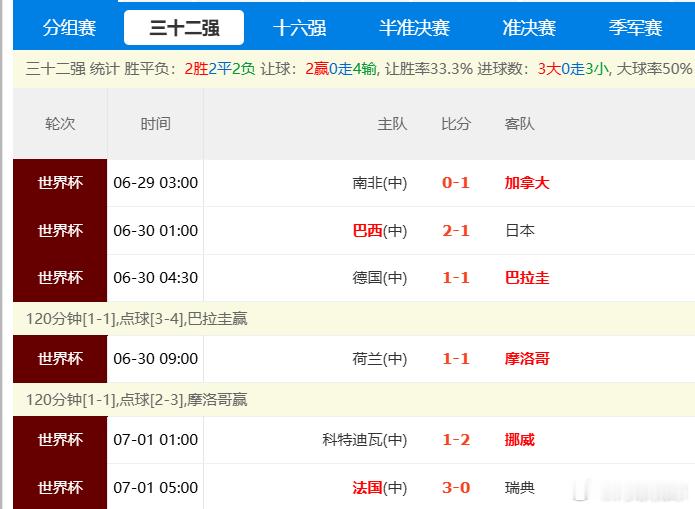The width and height of the screenshot is (695, 509).
Task: Click the 2赢0走4输 handicap statistic
Action: pyautogui.click(x=341, y=69)
